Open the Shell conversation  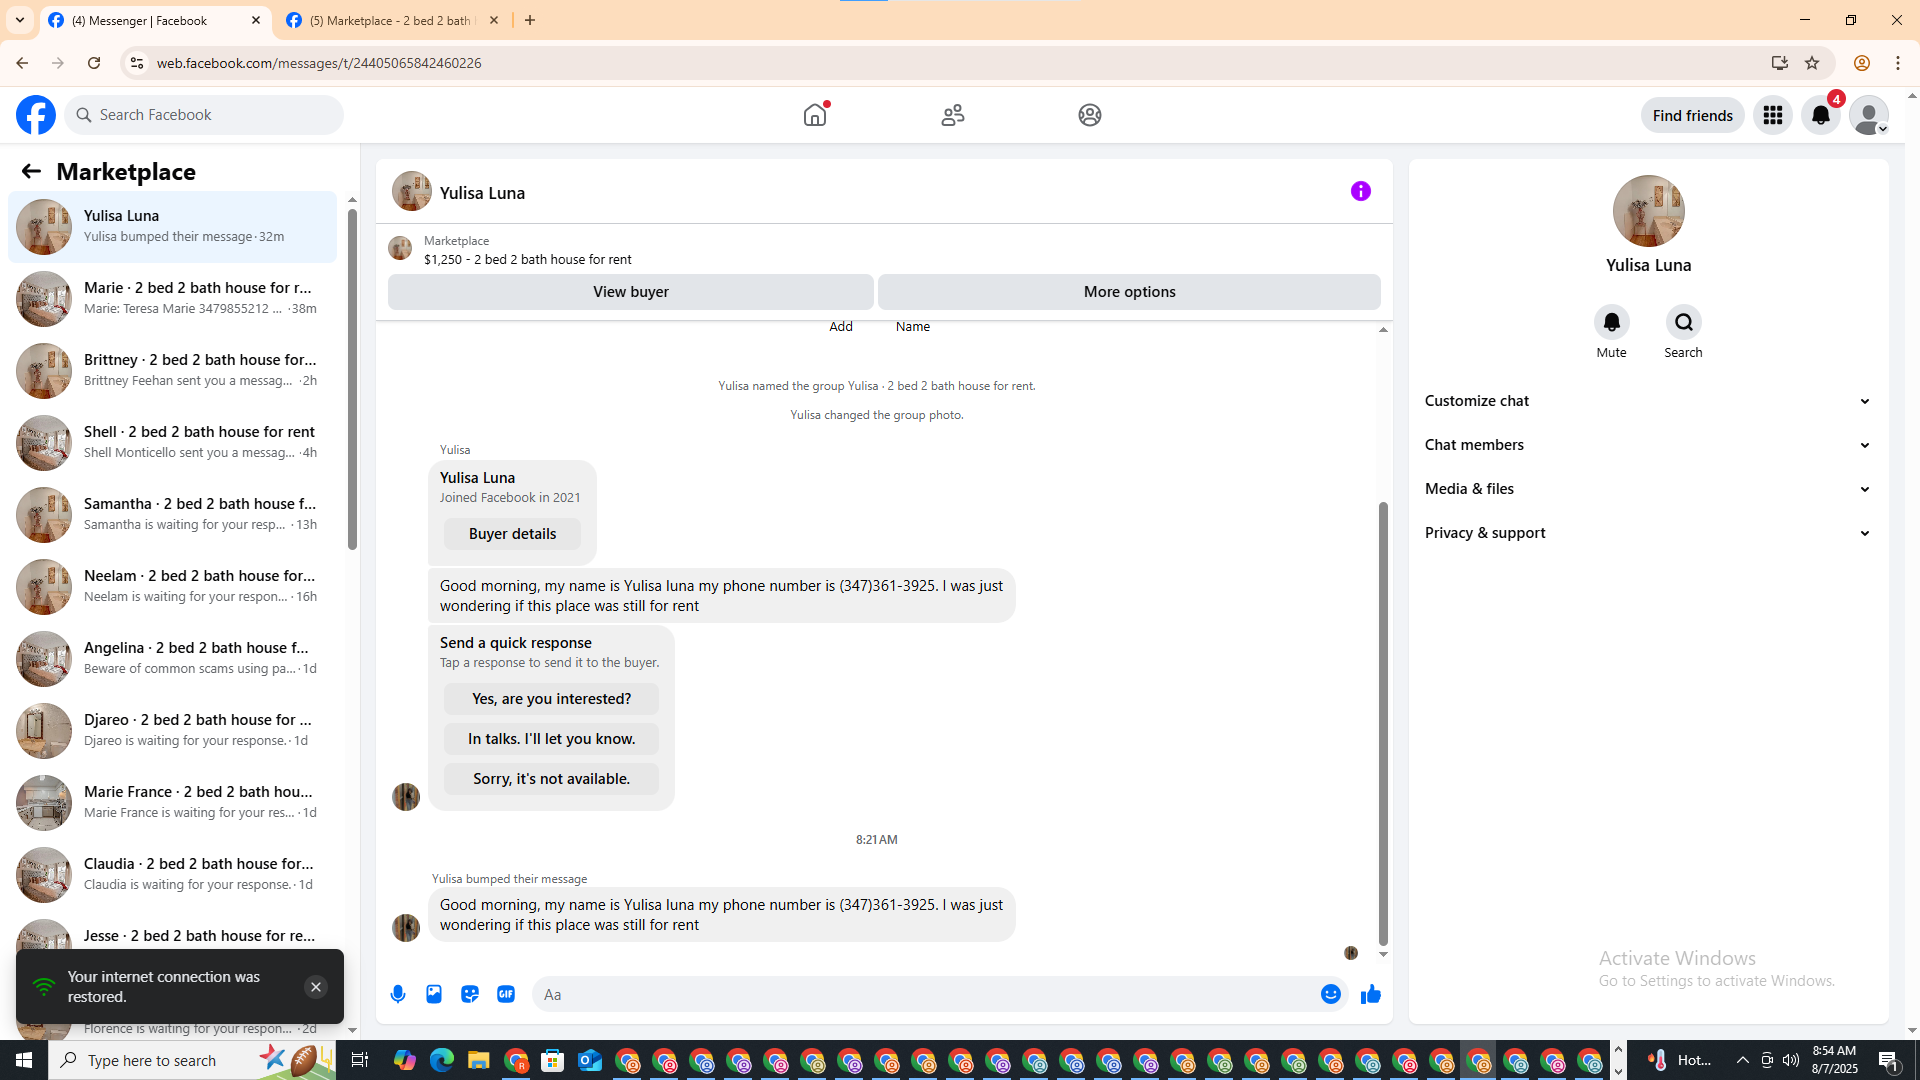click(x=173, y=443)
